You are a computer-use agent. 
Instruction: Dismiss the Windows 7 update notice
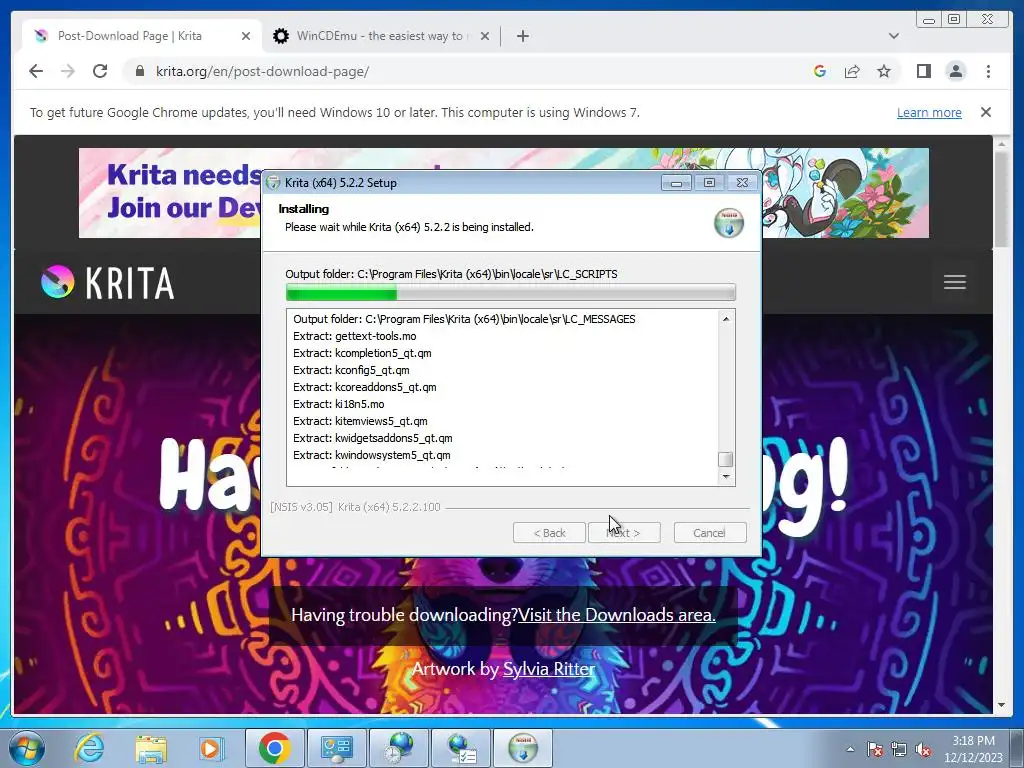point(985,112)
